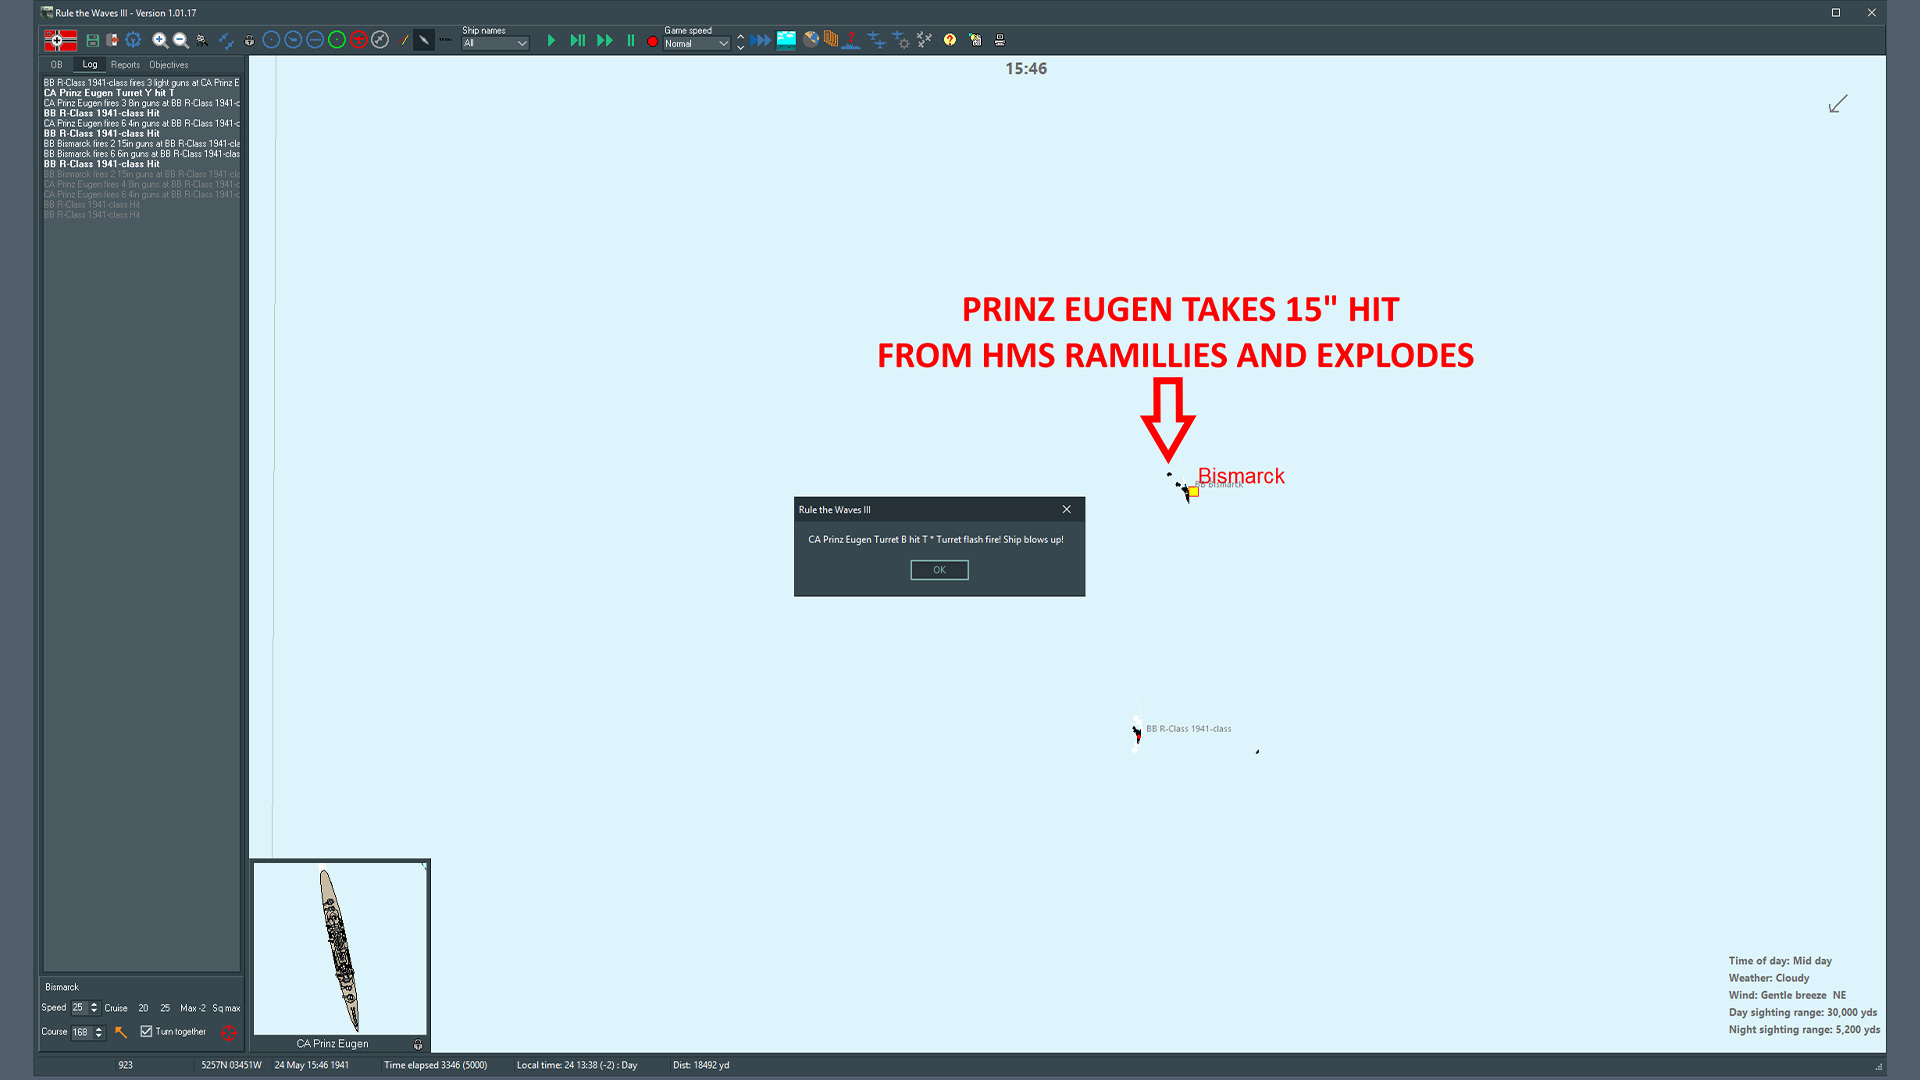The height and width of the screenshot is (1080, 1920).
Task: Click the Course input field
Action: point(81,1032)
